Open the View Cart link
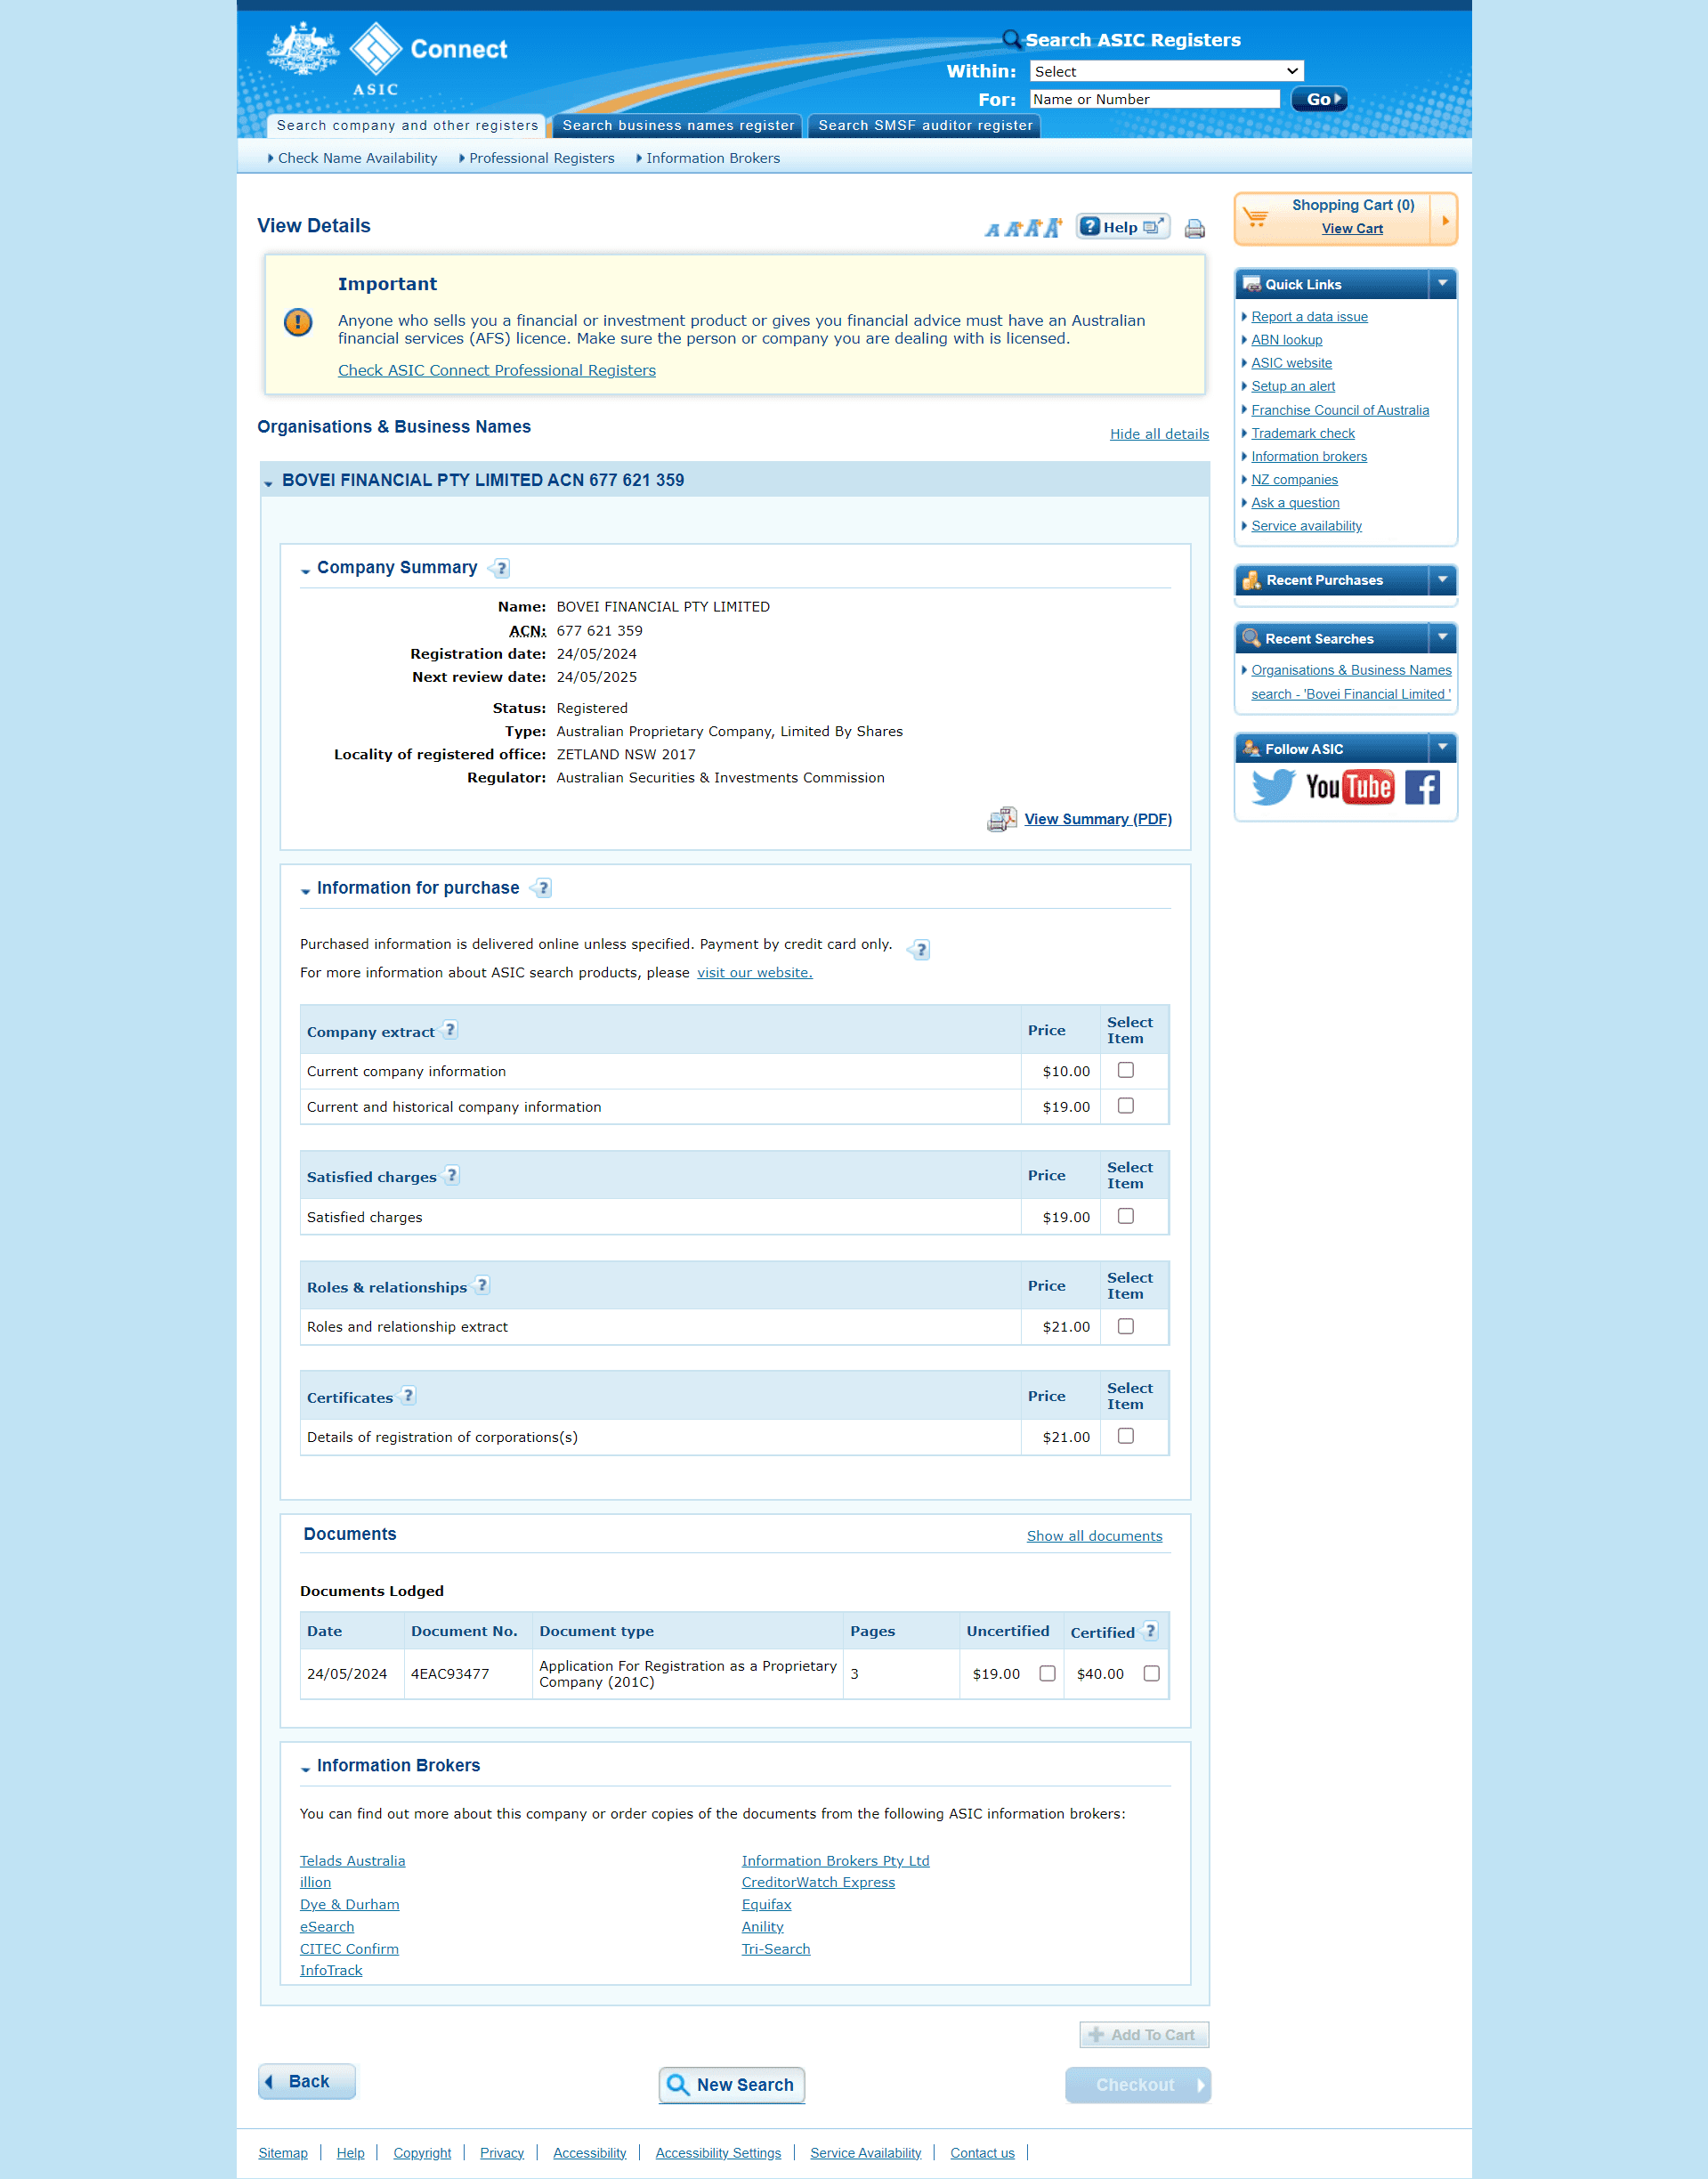The height and width of the screenshot is (2179, 1708). pyautogui.click(x=1352, y=229)
